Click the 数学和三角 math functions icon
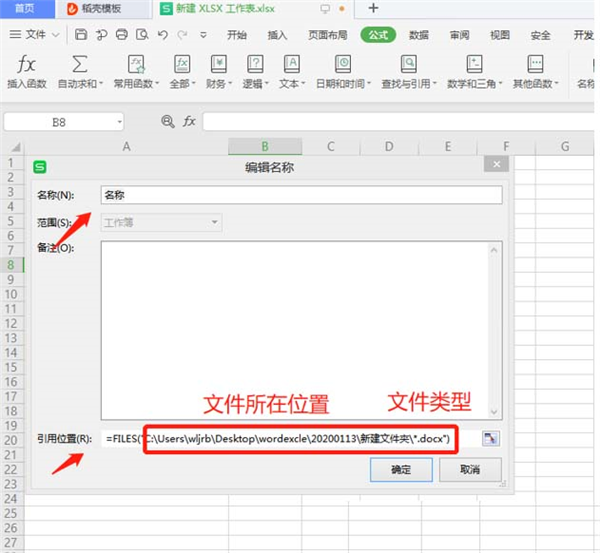600x553 pixels. (470, 65)
